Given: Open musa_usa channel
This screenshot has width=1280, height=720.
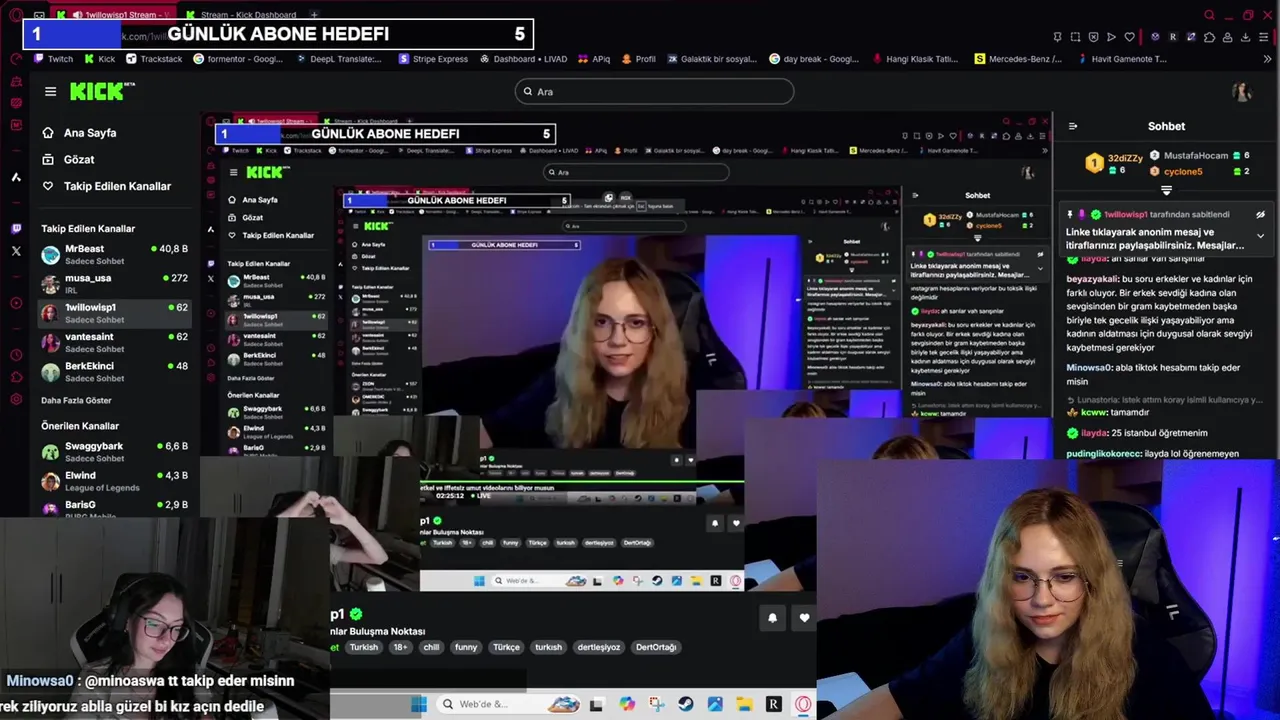Looking at the screenshot, I should [115, 283].
